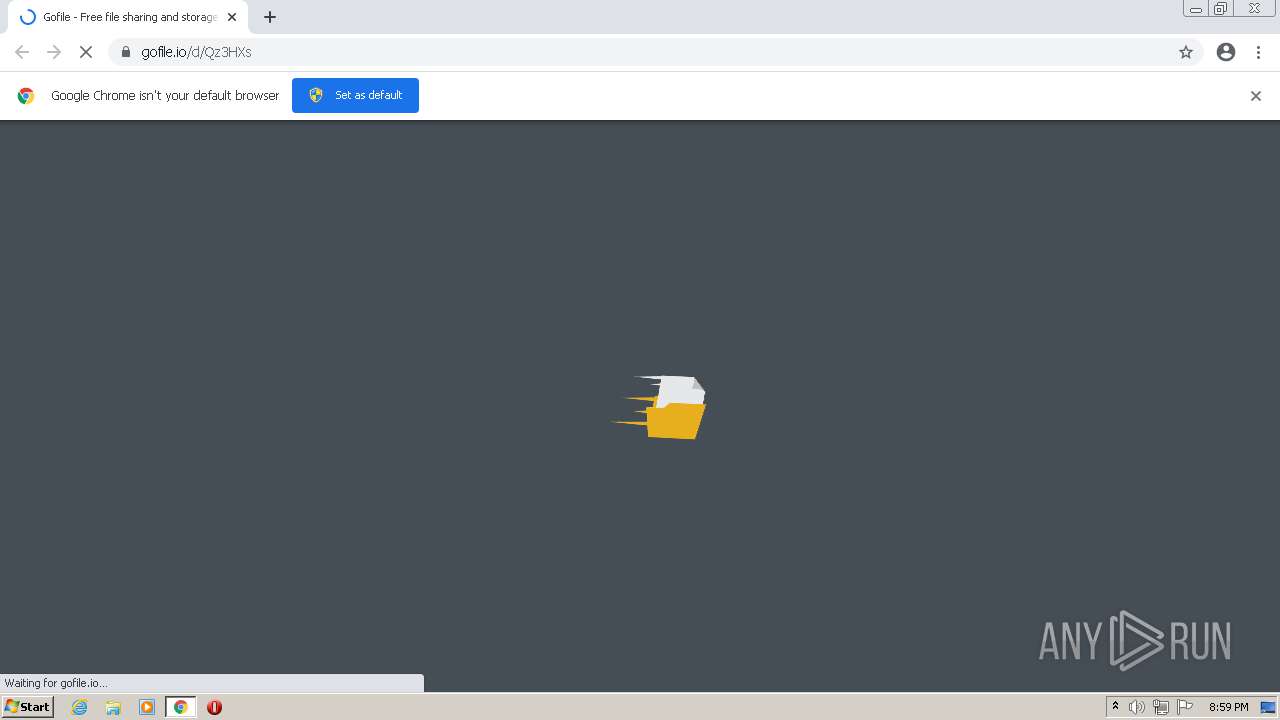
Task: Click the forward navigation arrow
Action: coord(54,52)
